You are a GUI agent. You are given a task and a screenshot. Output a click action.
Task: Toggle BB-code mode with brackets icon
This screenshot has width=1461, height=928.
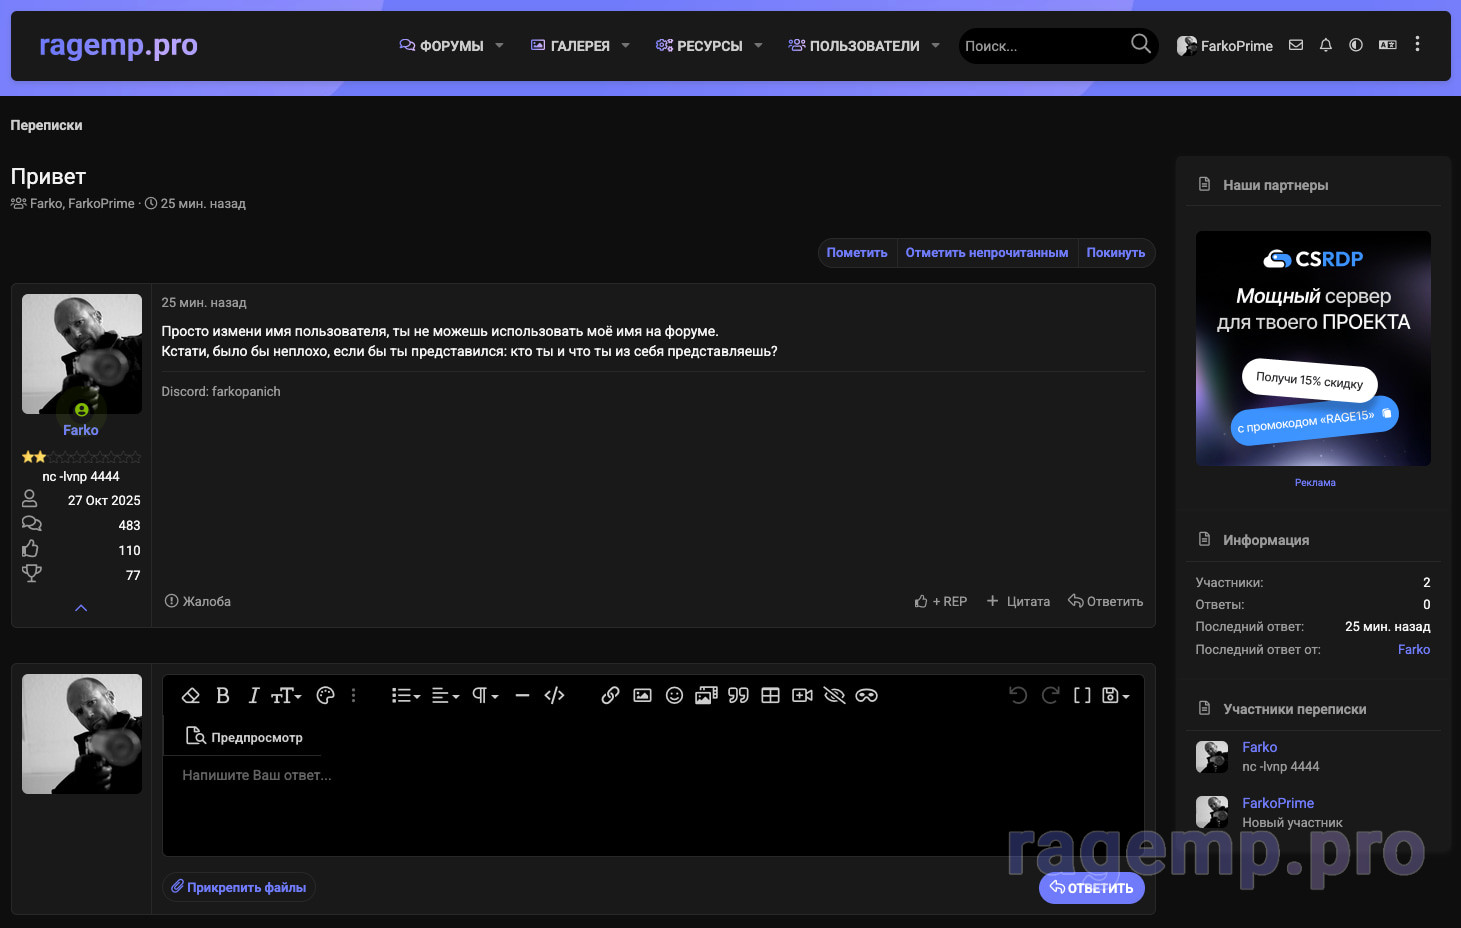pyautogui.click(x=1082, y=695)
